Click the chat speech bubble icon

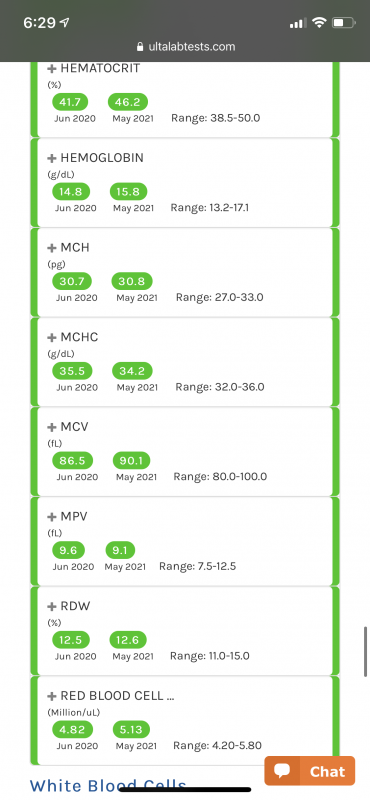pyautogui.click(x=282, y=771)
